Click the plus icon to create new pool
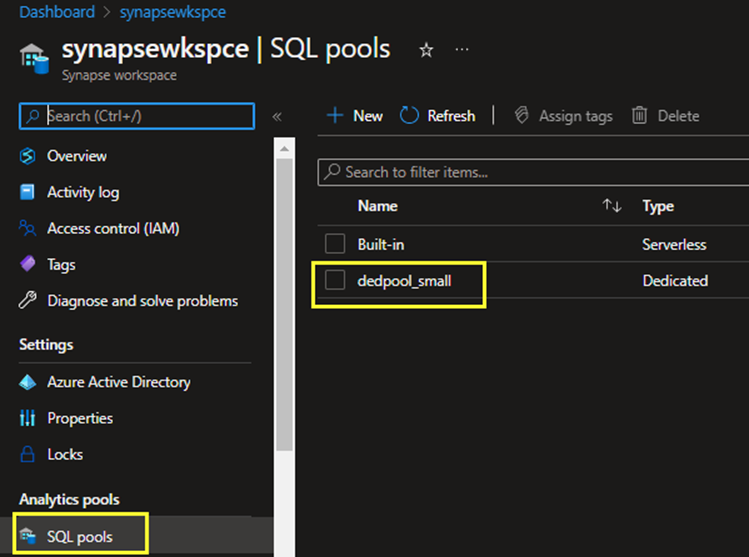 click(x=335, y=116)
